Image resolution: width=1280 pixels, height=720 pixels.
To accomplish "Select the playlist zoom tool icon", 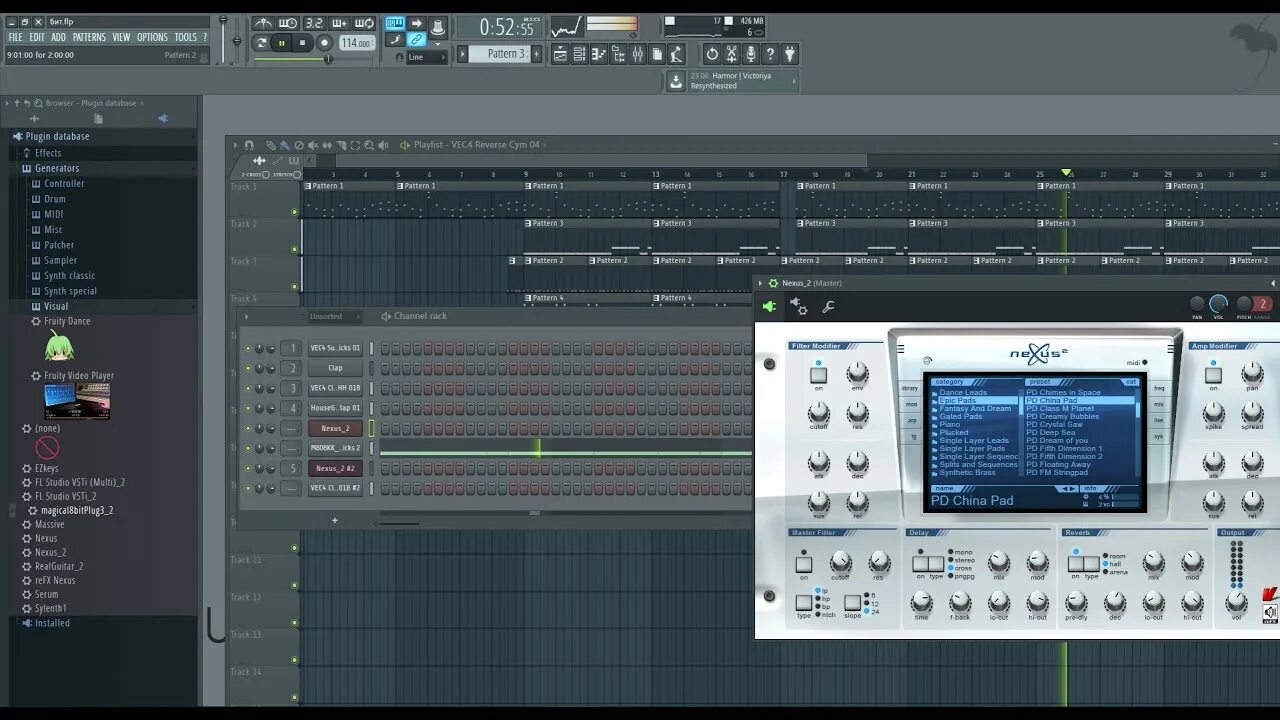I will click(x=369, y=145).
